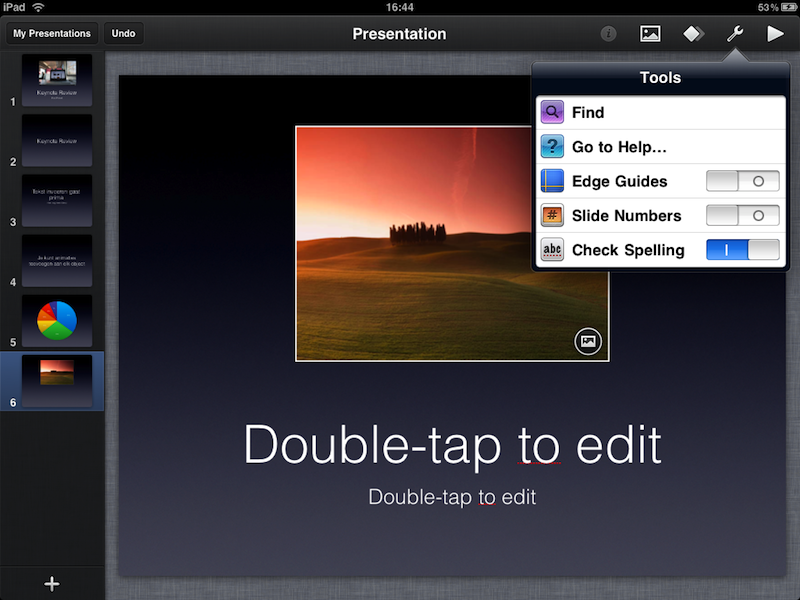Tap the Find magnifier icon
The height and width of the screenshot is (600, 800).
[552, 113]
